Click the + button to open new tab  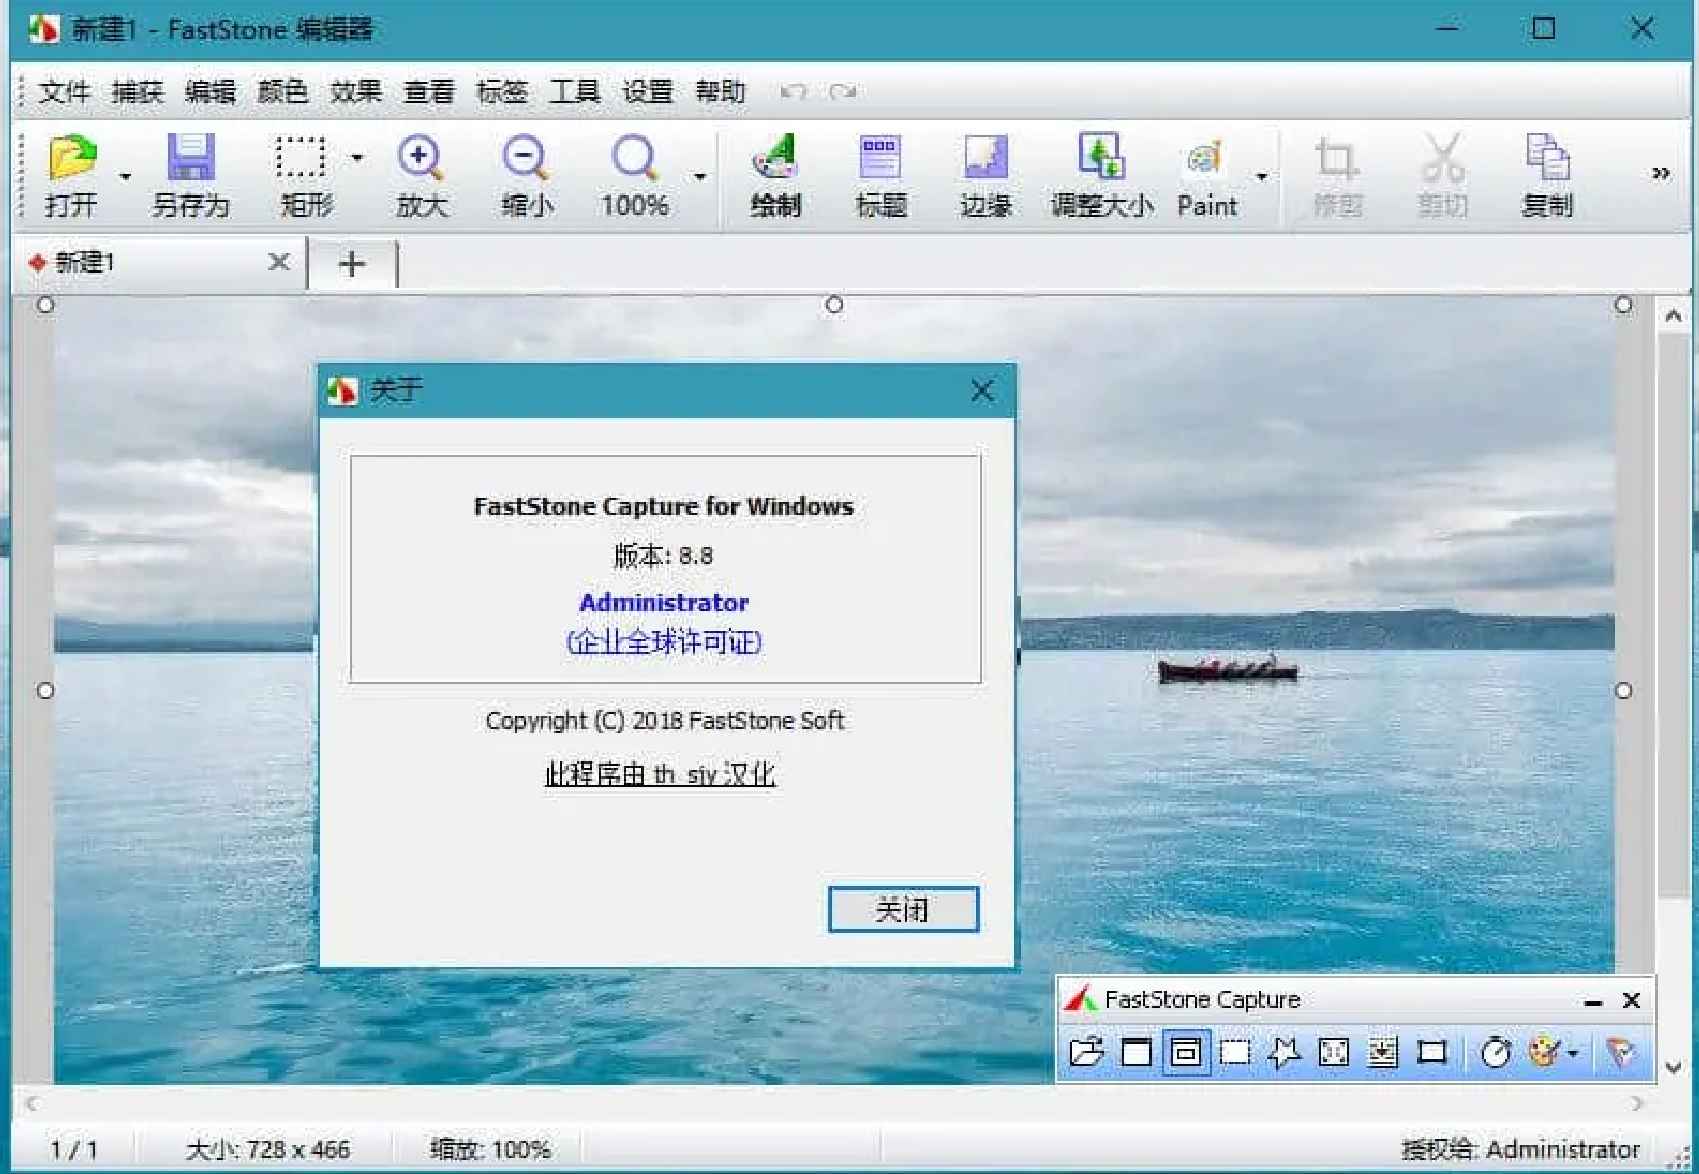(351, 263)
